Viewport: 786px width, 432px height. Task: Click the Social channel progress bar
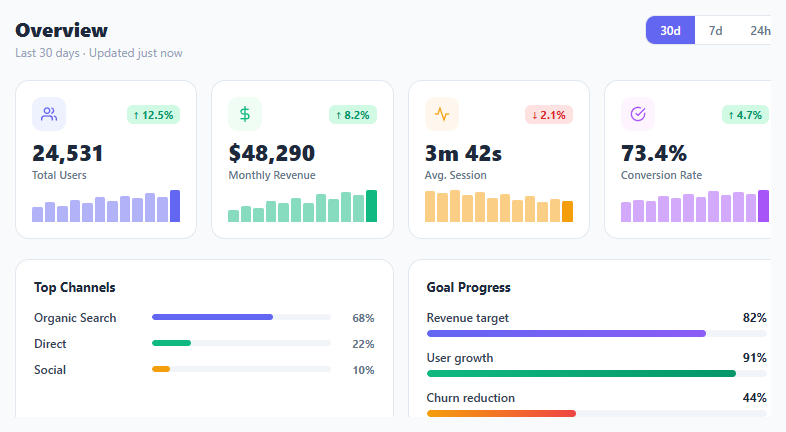241,369
